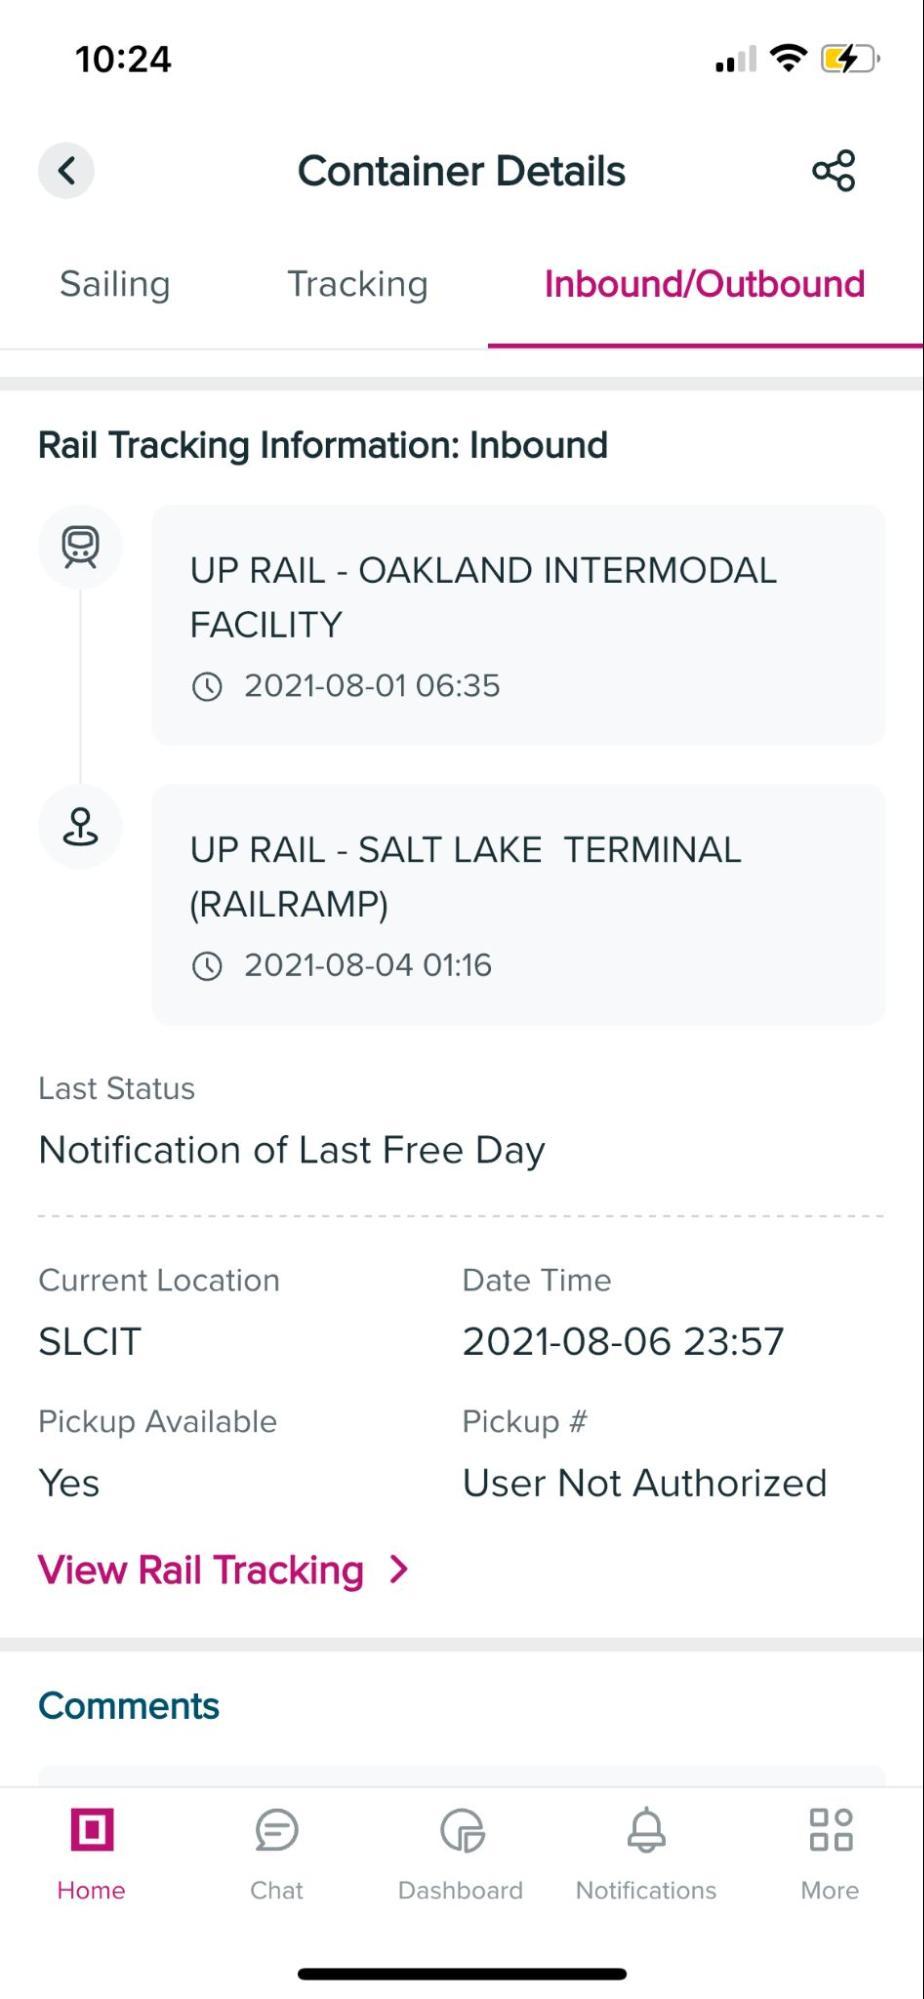Tap the Comments section heading
The image size is (924, 1999).
click(129, 1706)
